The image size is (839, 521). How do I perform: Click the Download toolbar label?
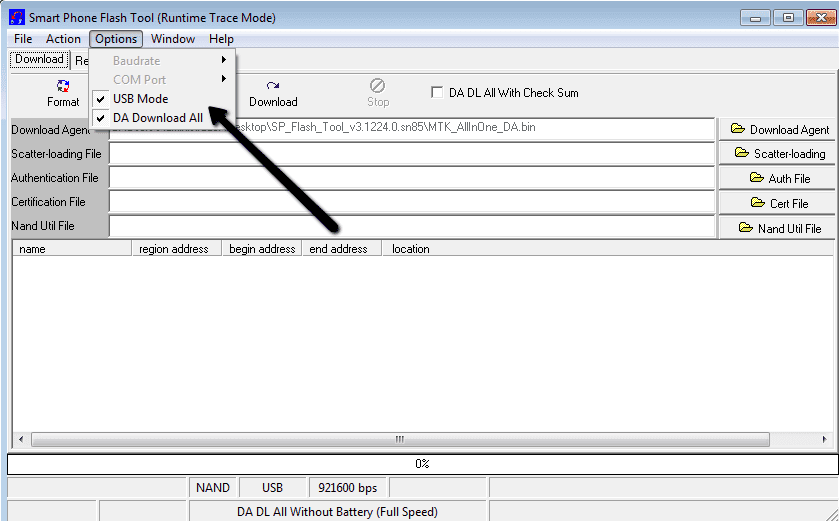(273, 102)
